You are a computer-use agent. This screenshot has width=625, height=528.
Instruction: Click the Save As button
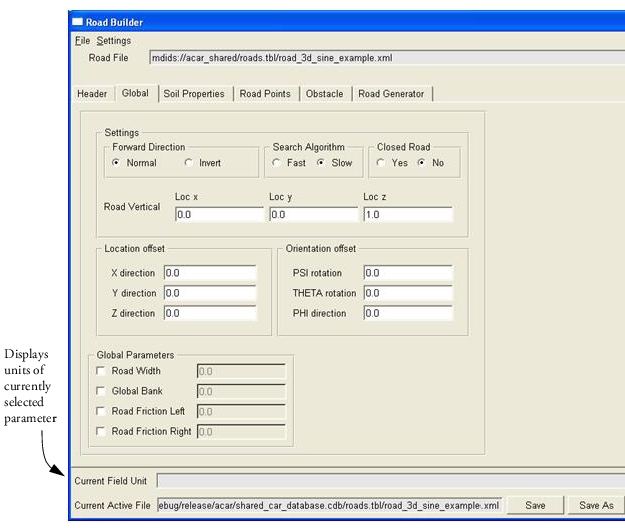pyautogui.click(x=596, y=505)
